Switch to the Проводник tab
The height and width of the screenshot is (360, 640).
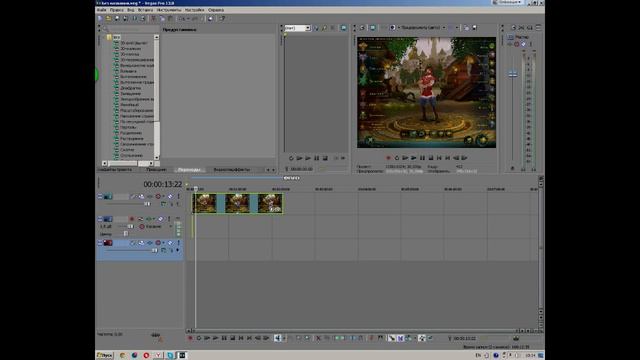coord(156,169)
